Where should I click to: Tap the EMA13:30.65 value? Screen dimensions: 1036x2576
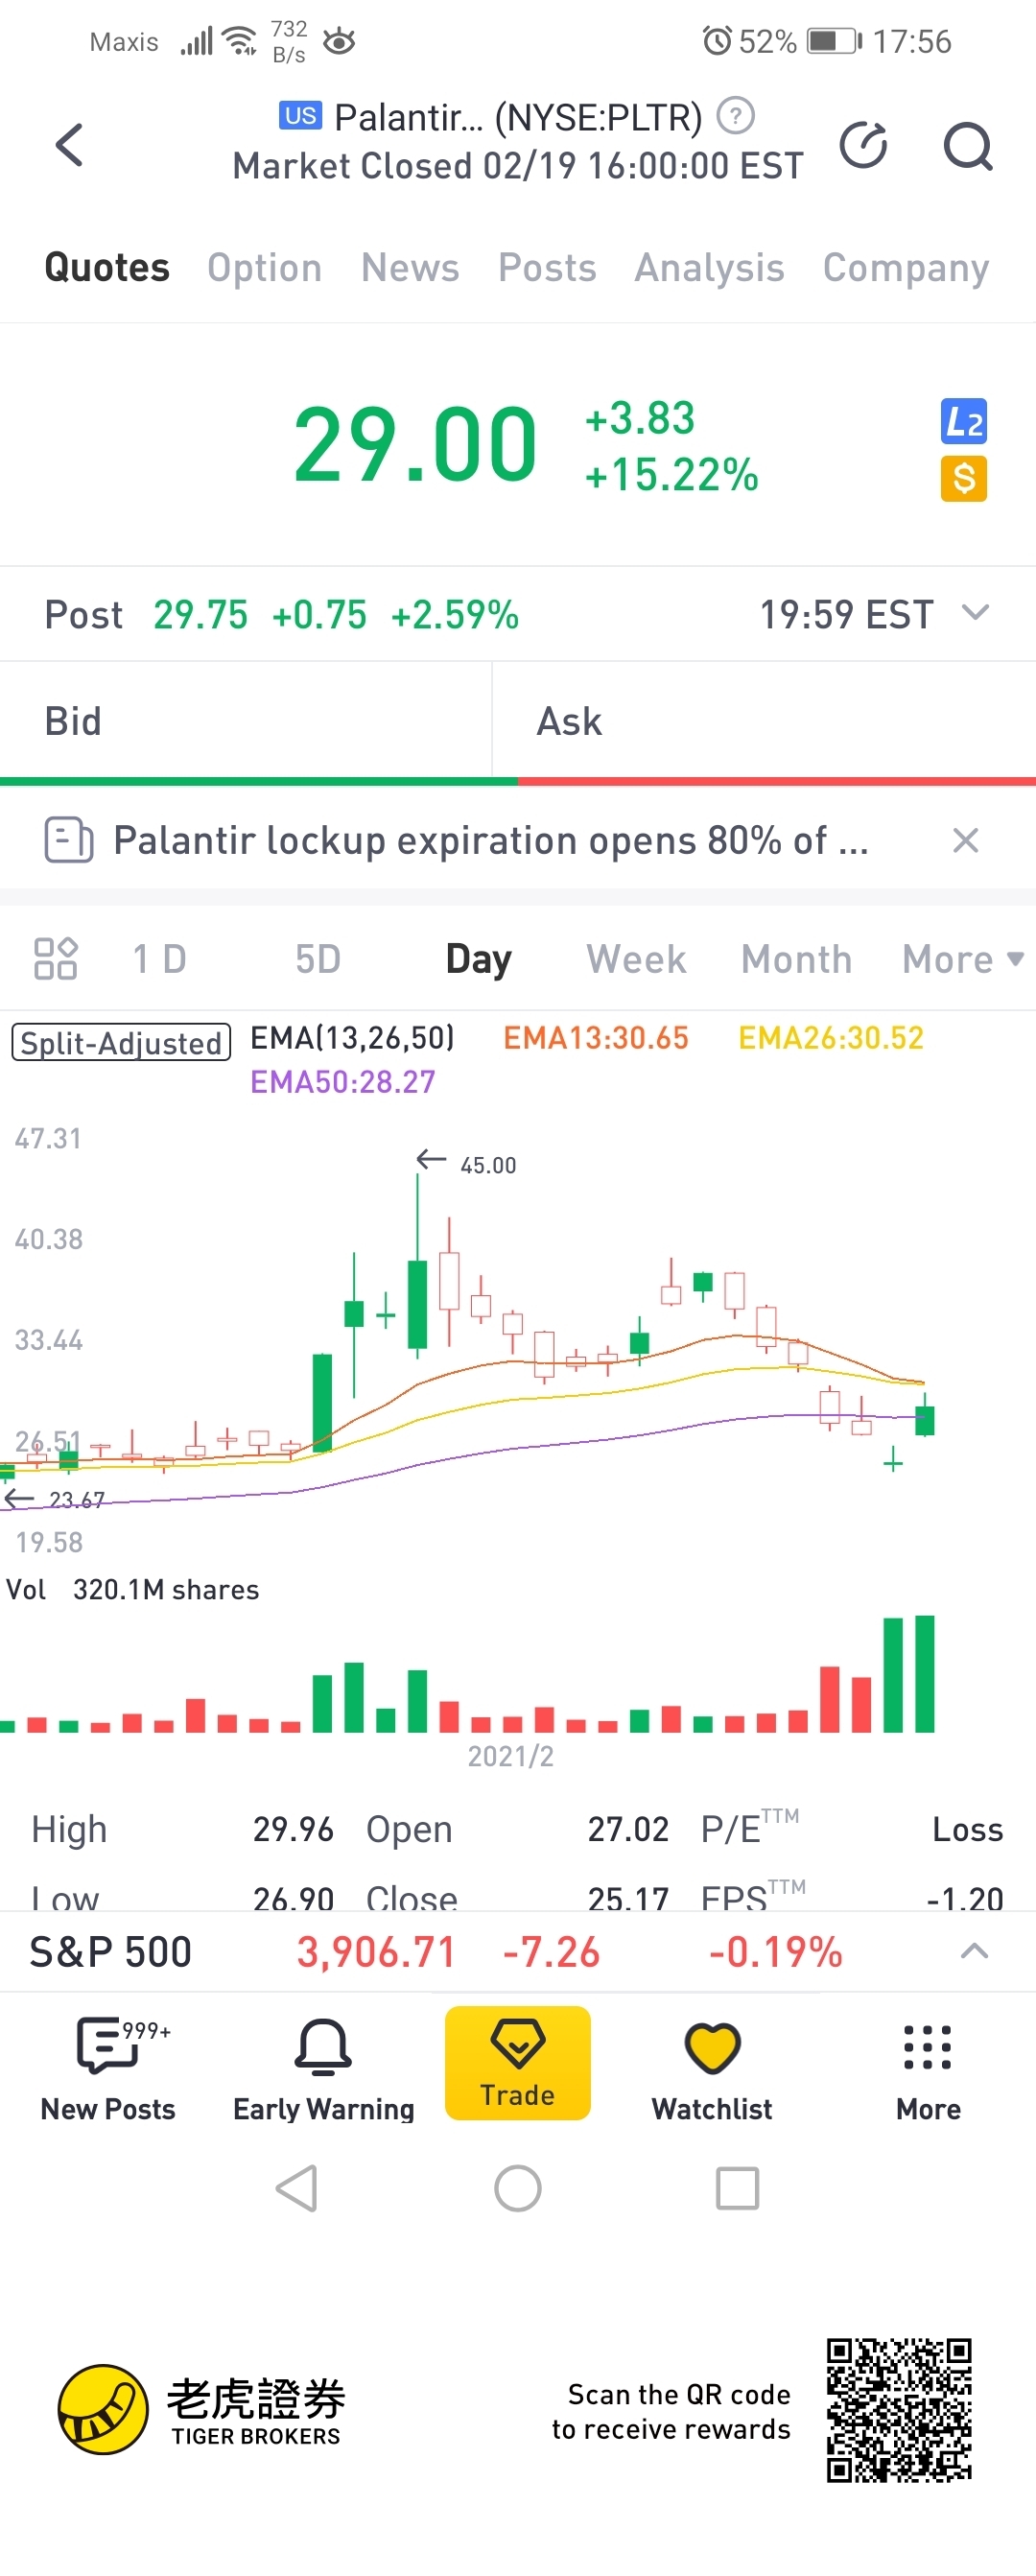pyautogui.click(x=596, y=1037)
